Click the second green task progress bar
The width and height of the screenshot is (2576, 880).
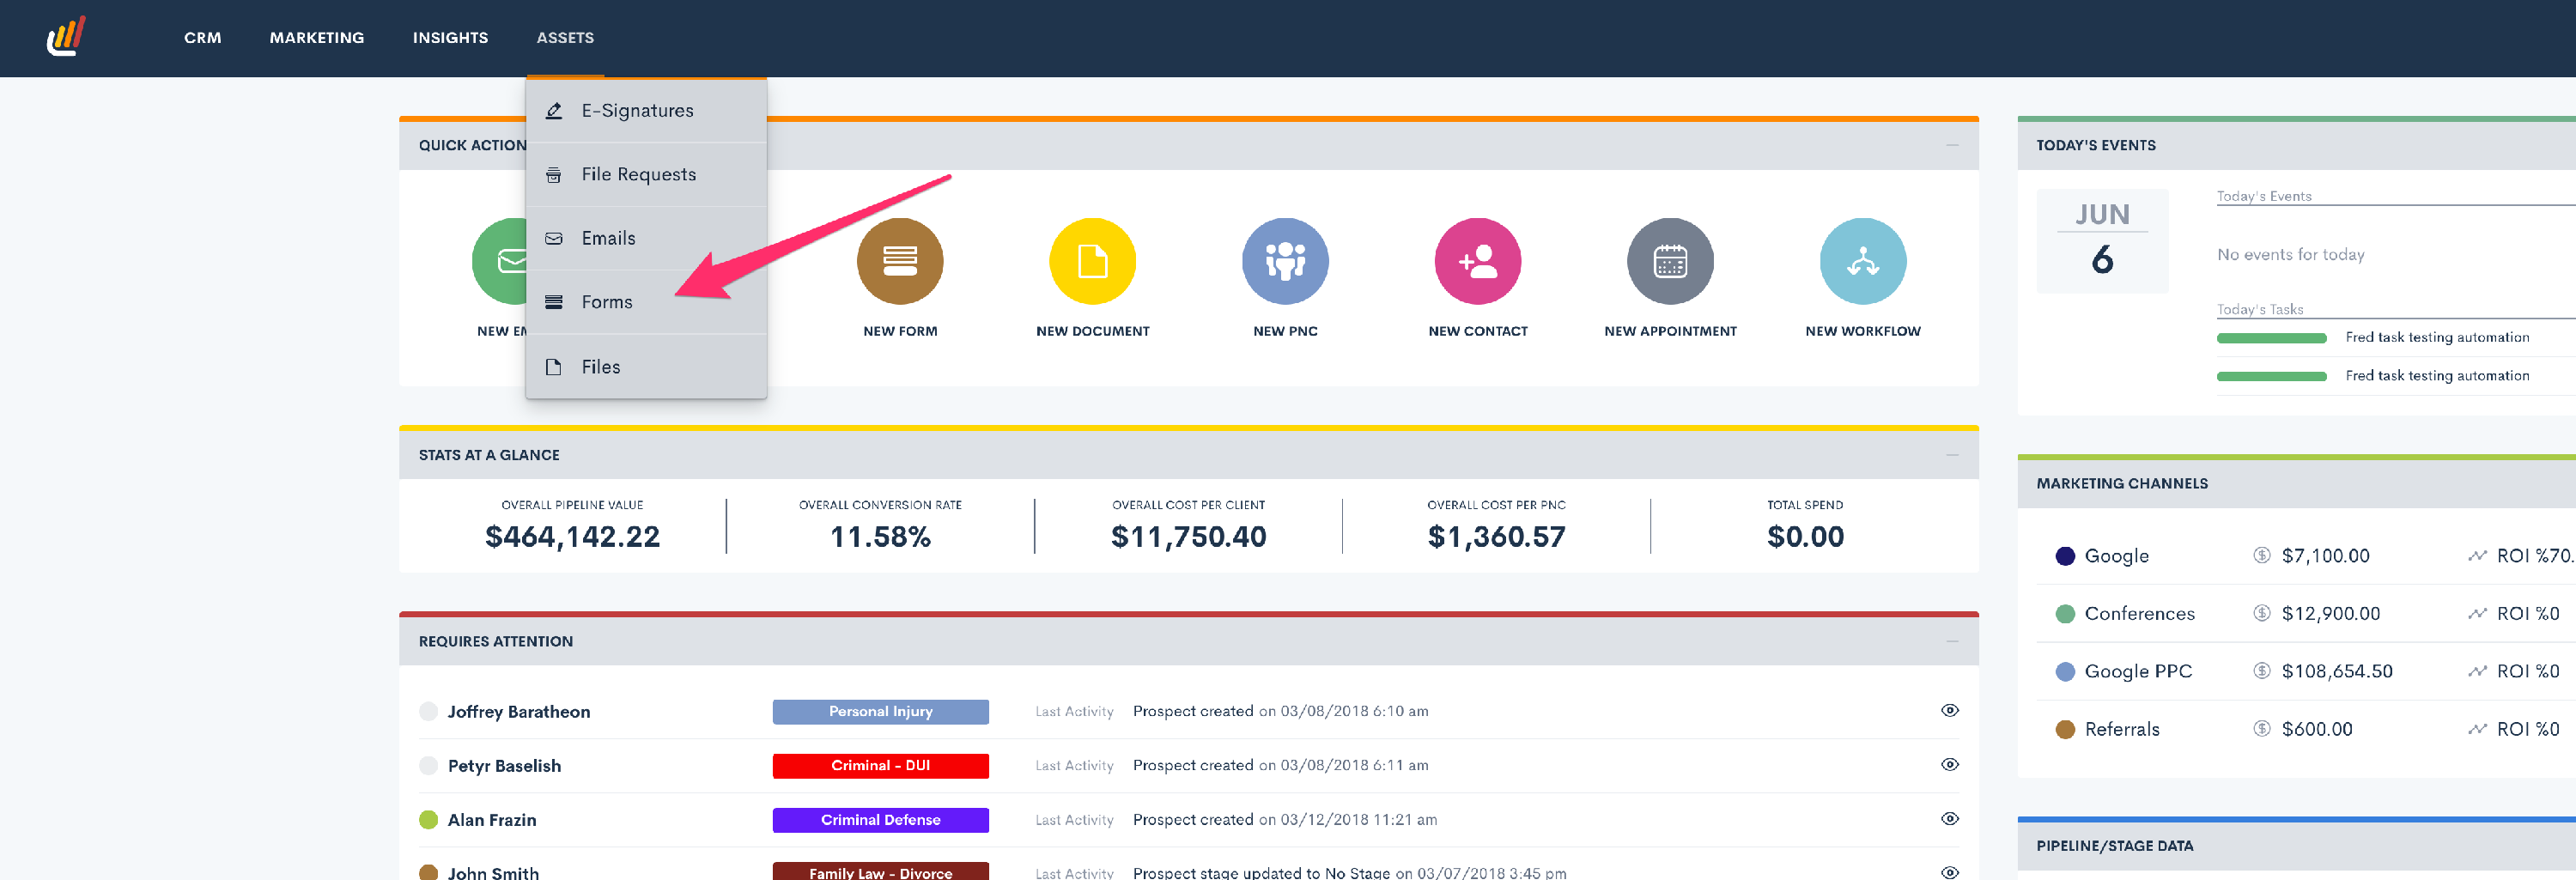2271,376
